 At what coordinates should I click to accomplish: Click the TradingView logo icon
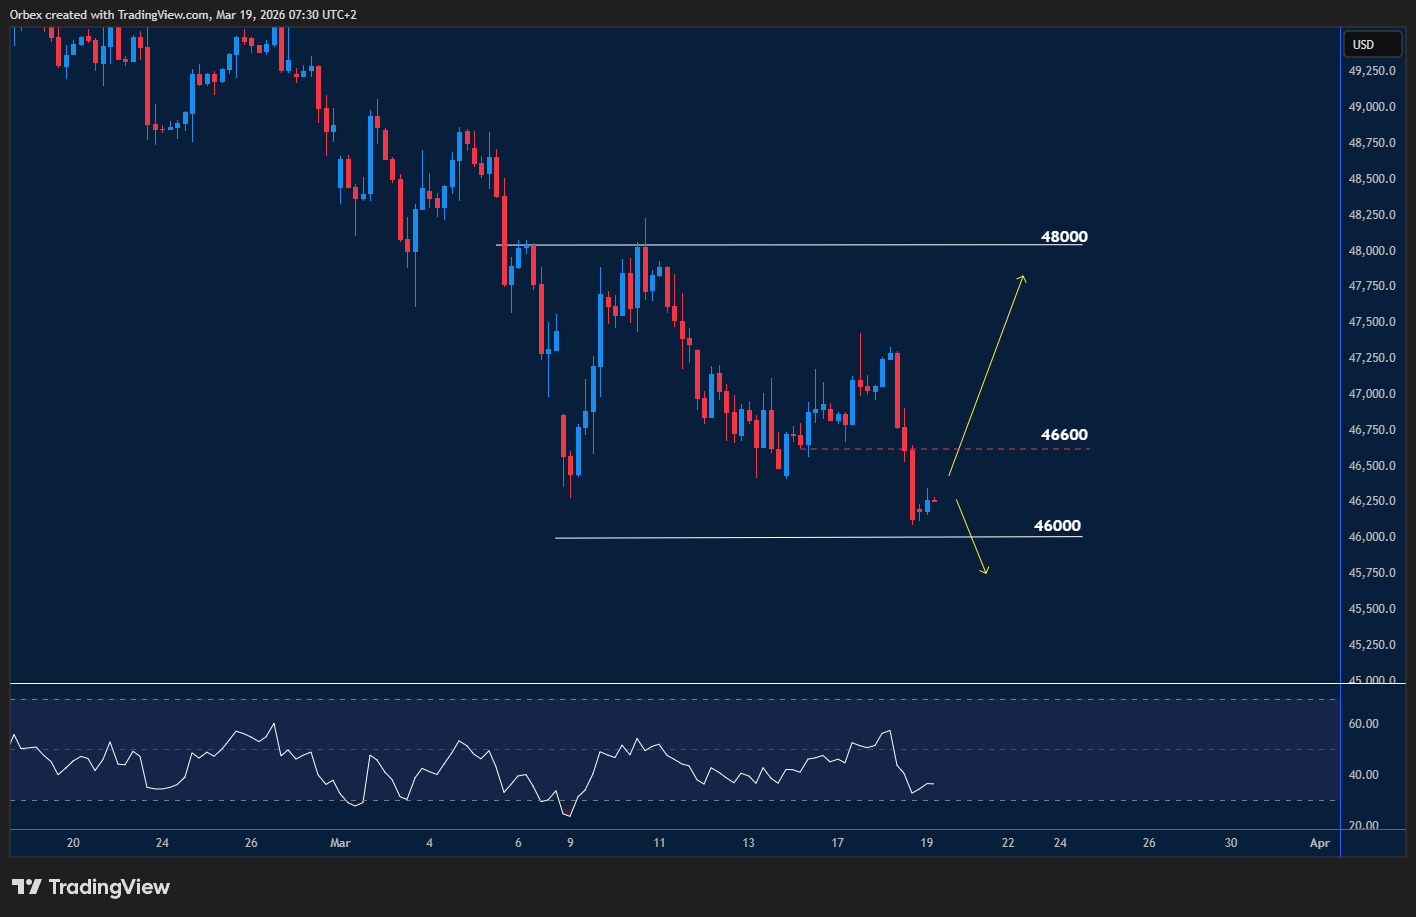(27, 887)
